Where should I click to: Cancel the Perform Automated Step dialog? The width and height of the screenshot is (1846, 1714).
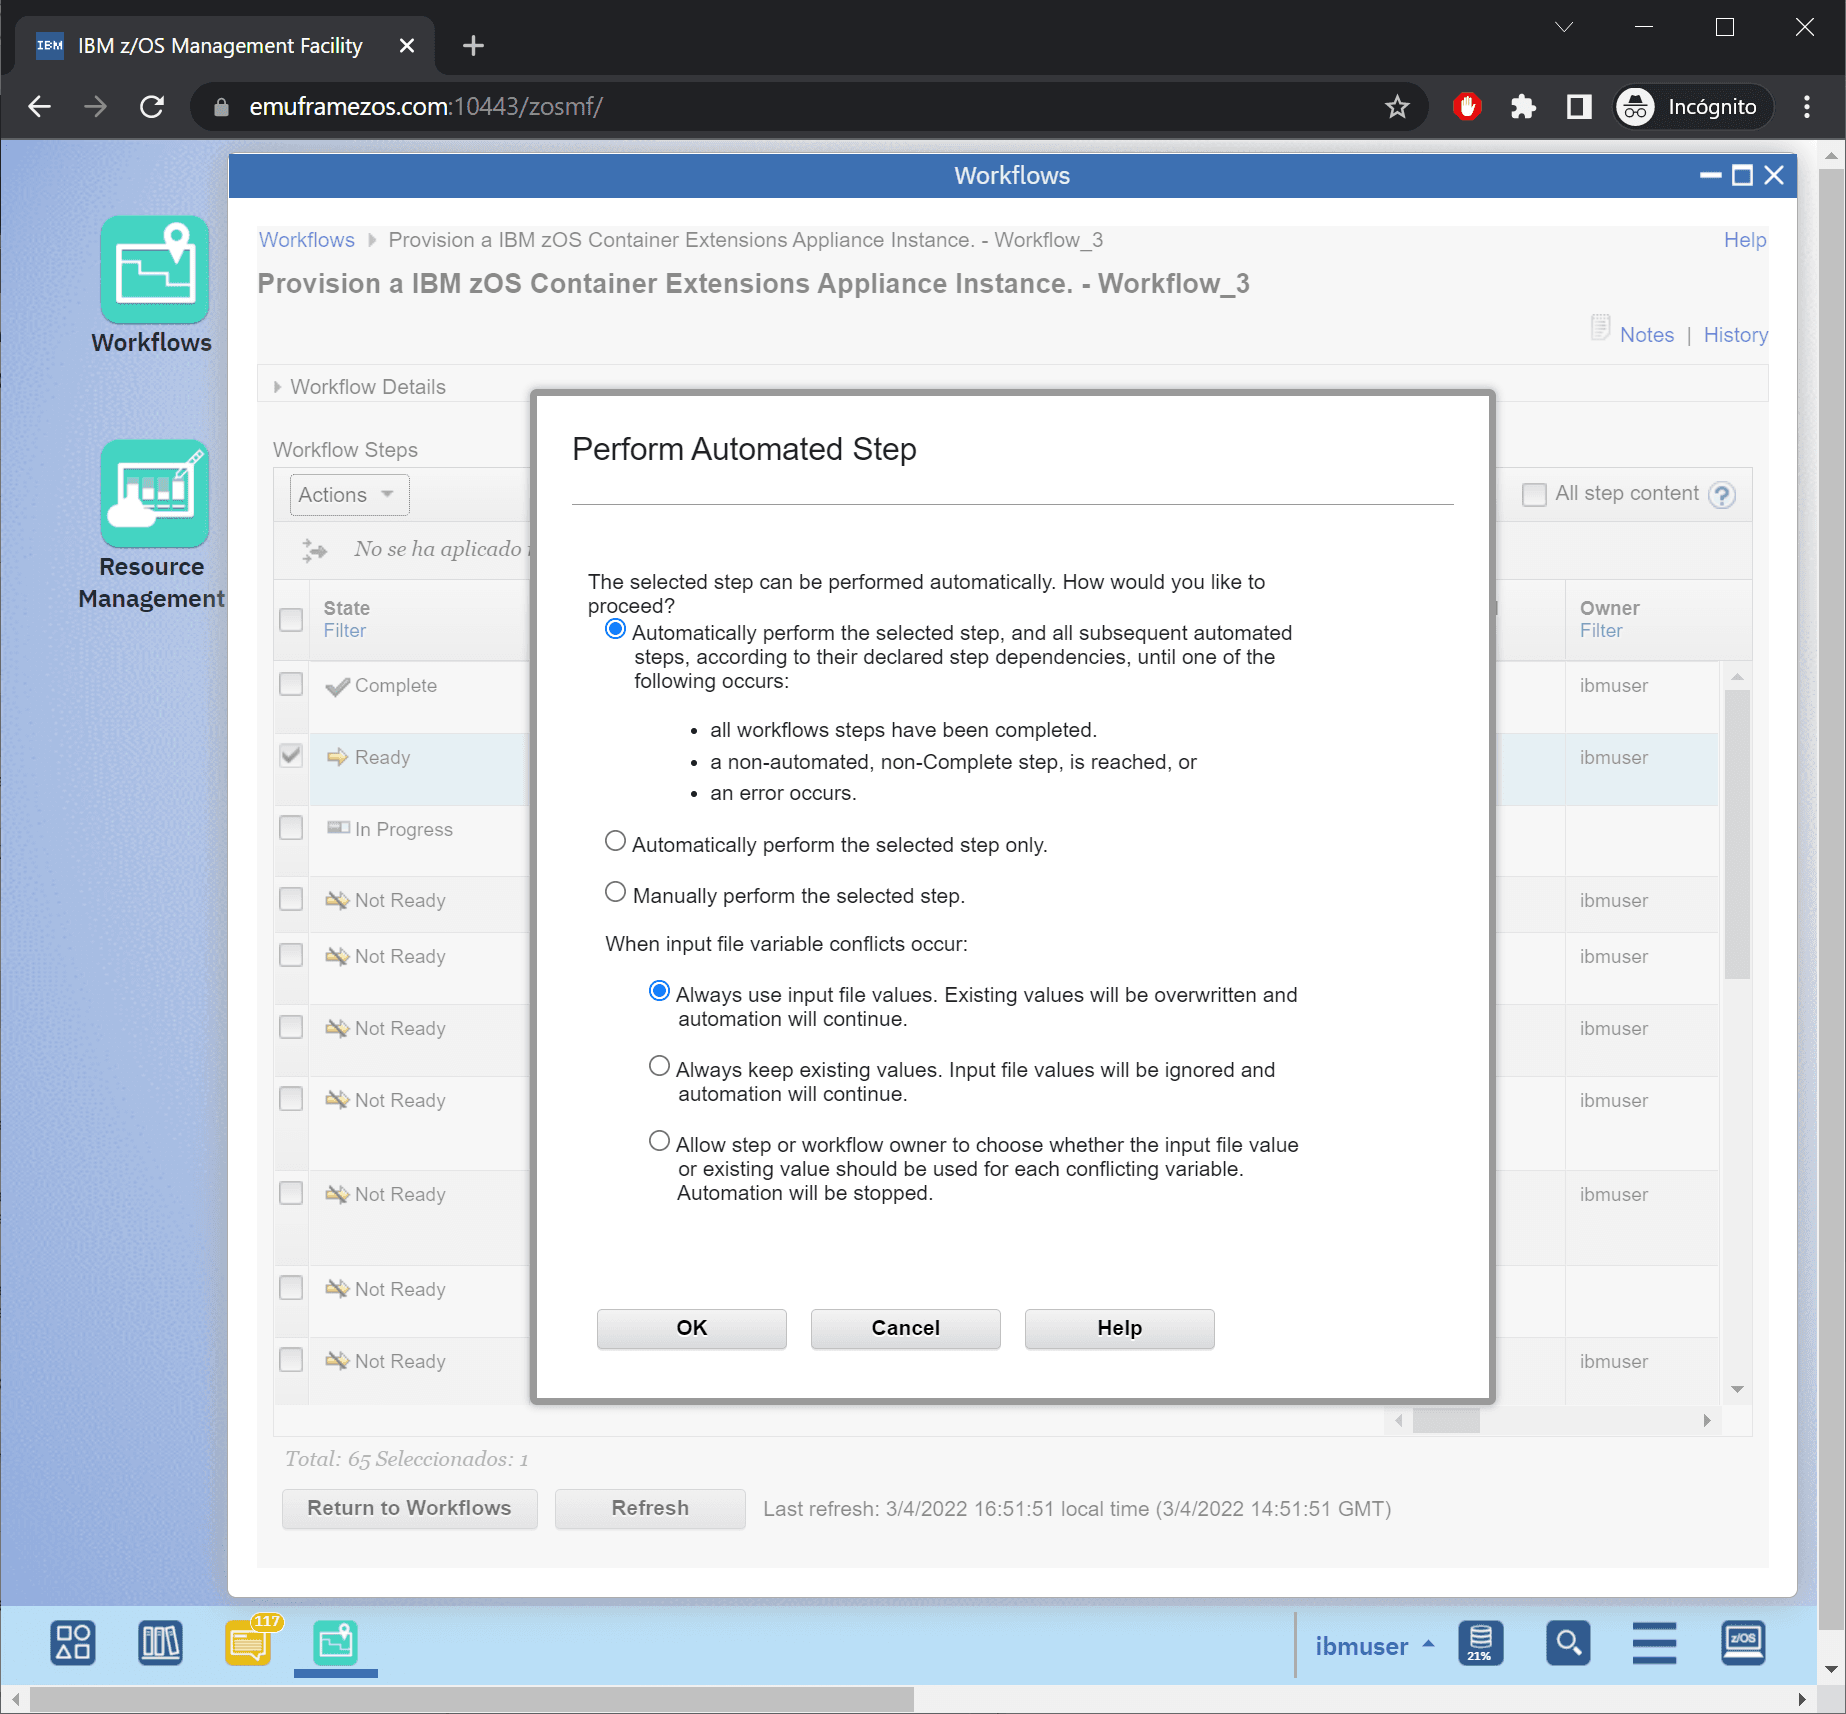(905, 1328)
